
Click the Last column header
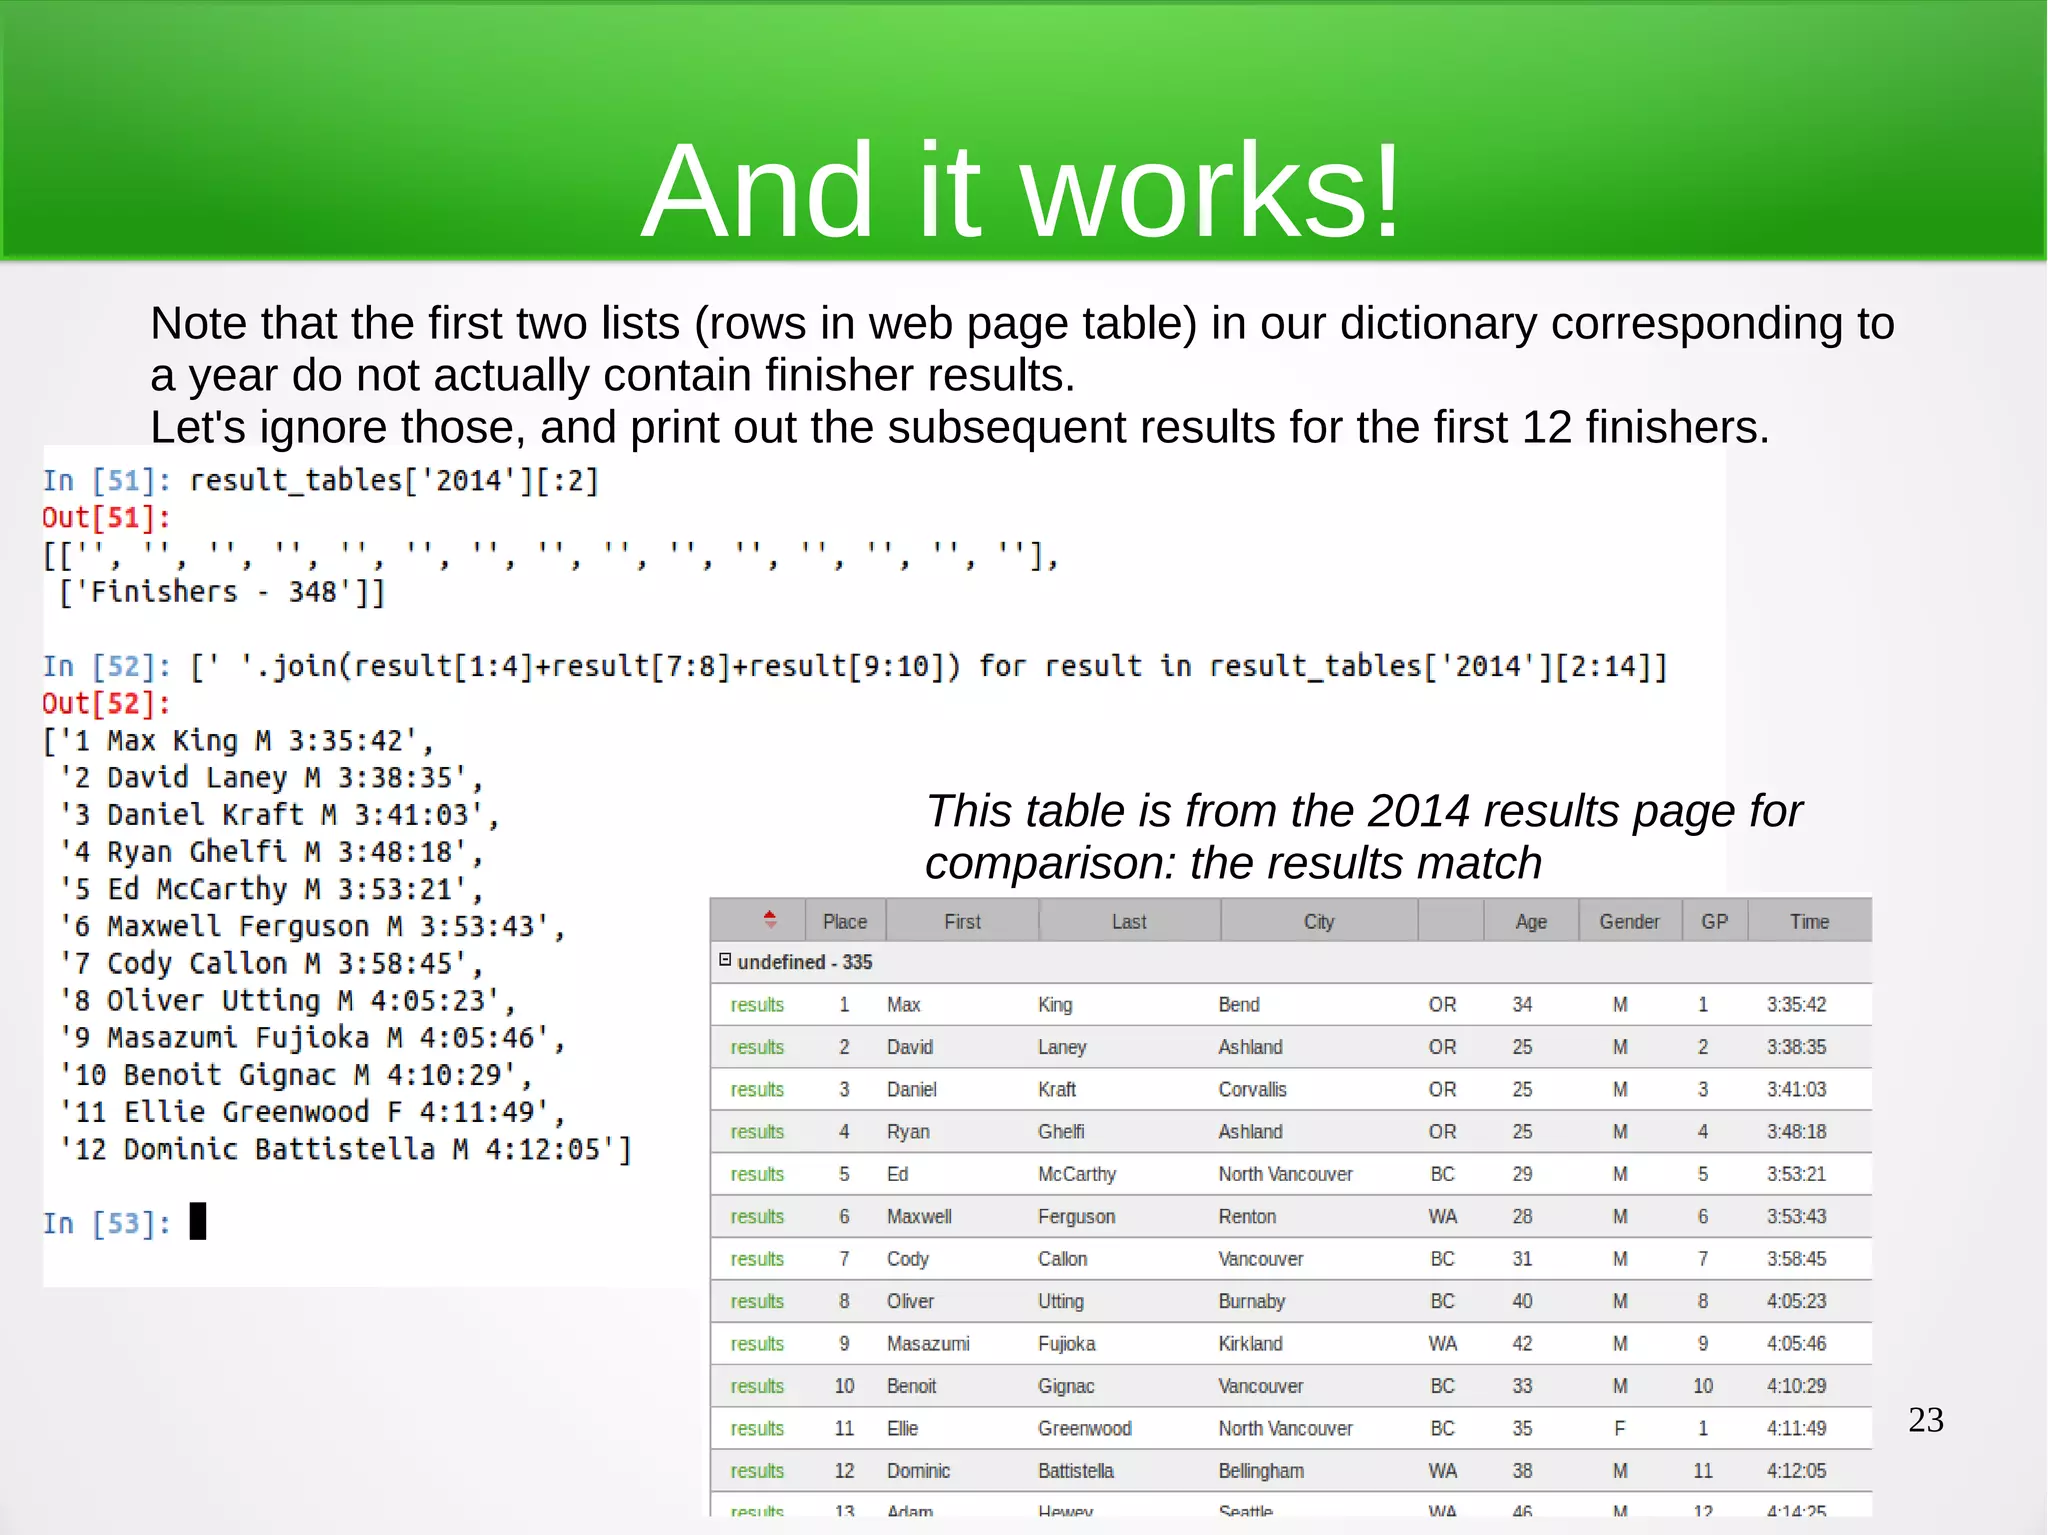tap(1129, 922)
